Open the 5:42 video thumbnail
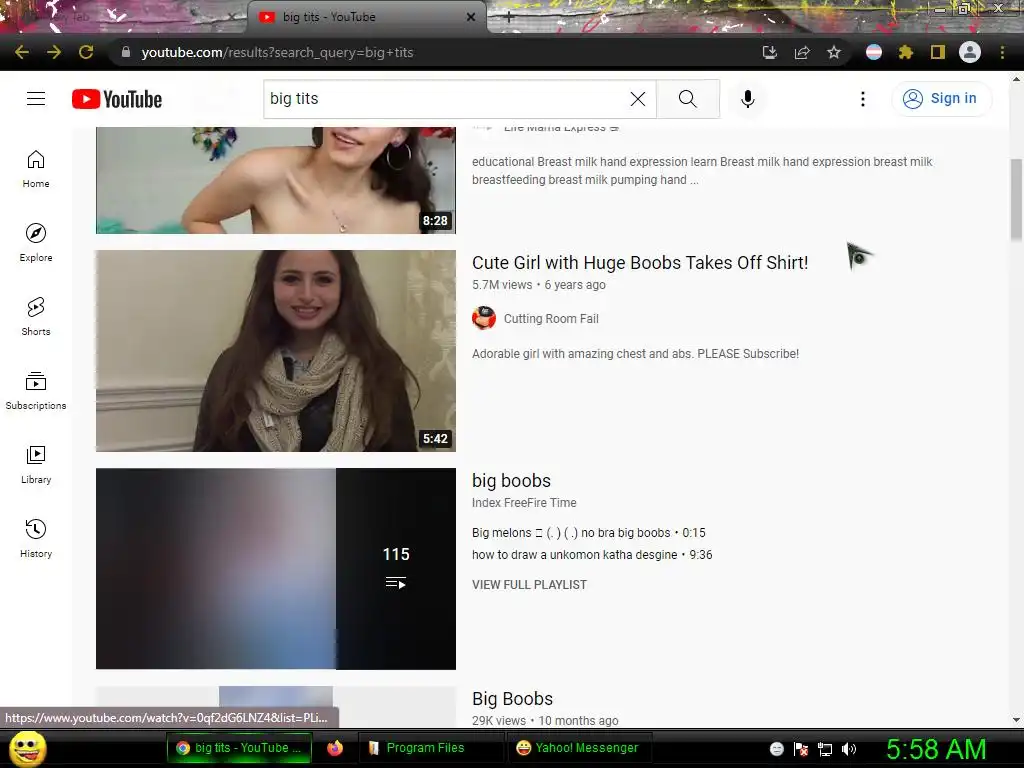This screenshot has width=1024, height=768. coord(276,351)
